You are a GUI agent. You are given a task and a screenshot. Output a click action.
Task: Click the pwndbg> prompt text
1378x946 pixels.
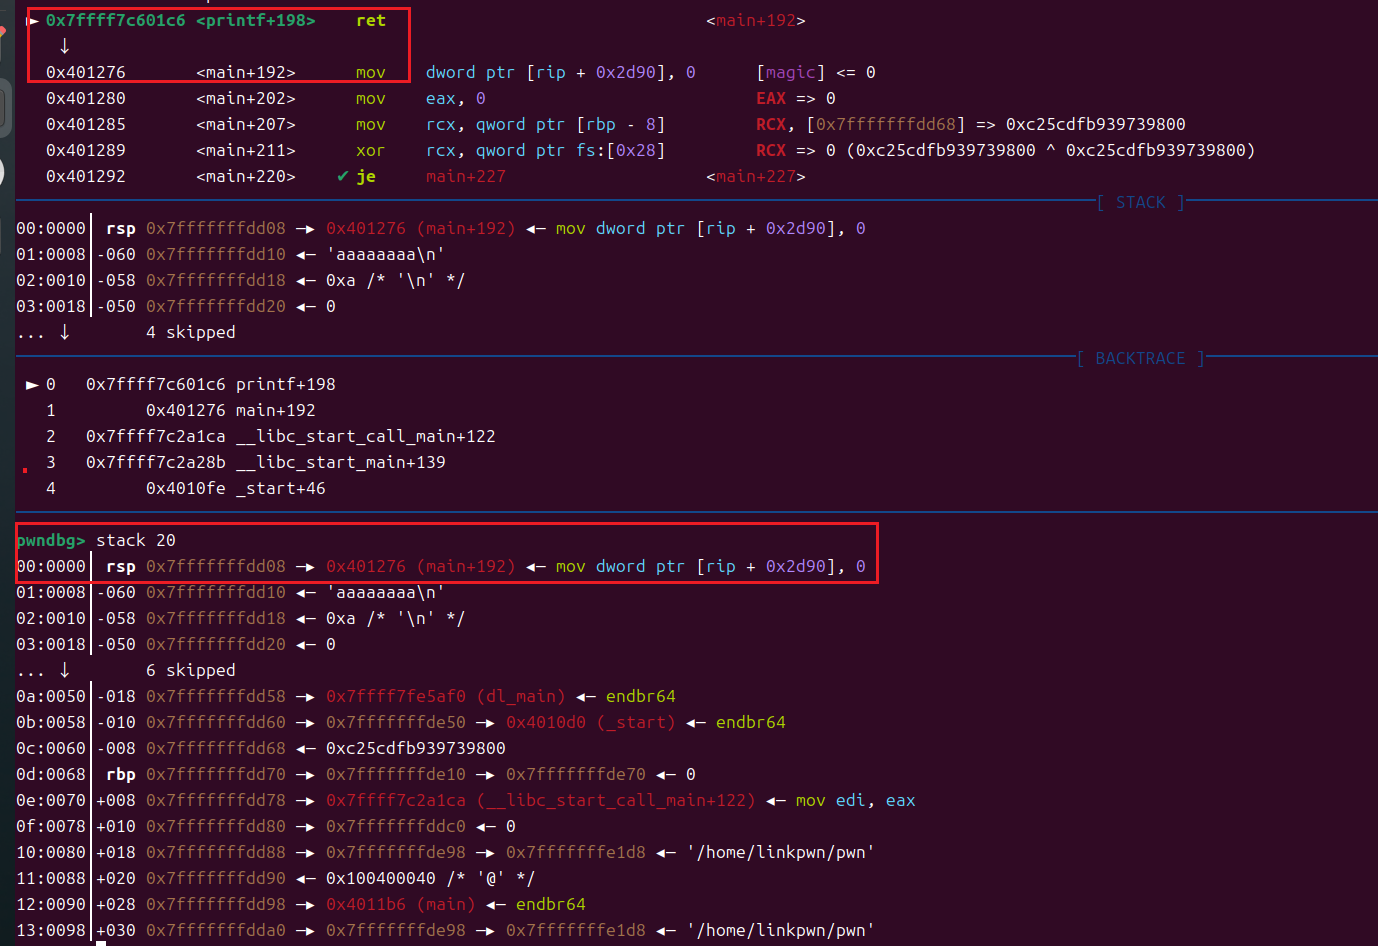pos(51,540)
